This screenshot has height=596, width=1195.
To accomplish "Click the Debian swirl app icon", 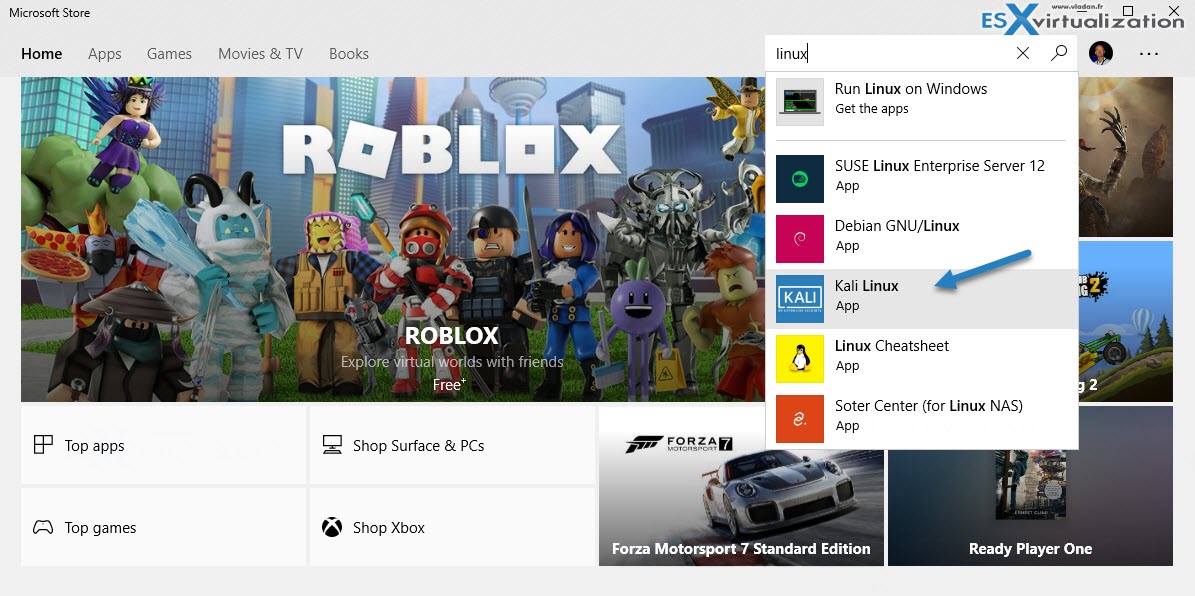I will [799, 239].
